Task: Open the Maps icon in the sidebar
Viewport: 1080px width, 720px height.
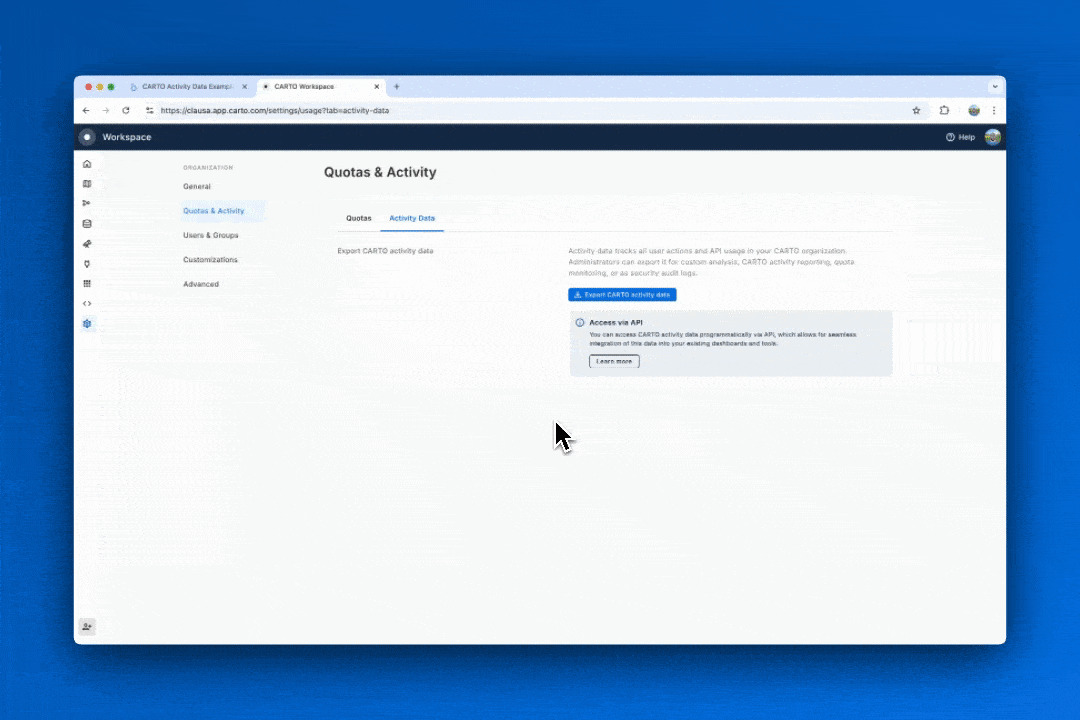Action: [x=87, y=184]
